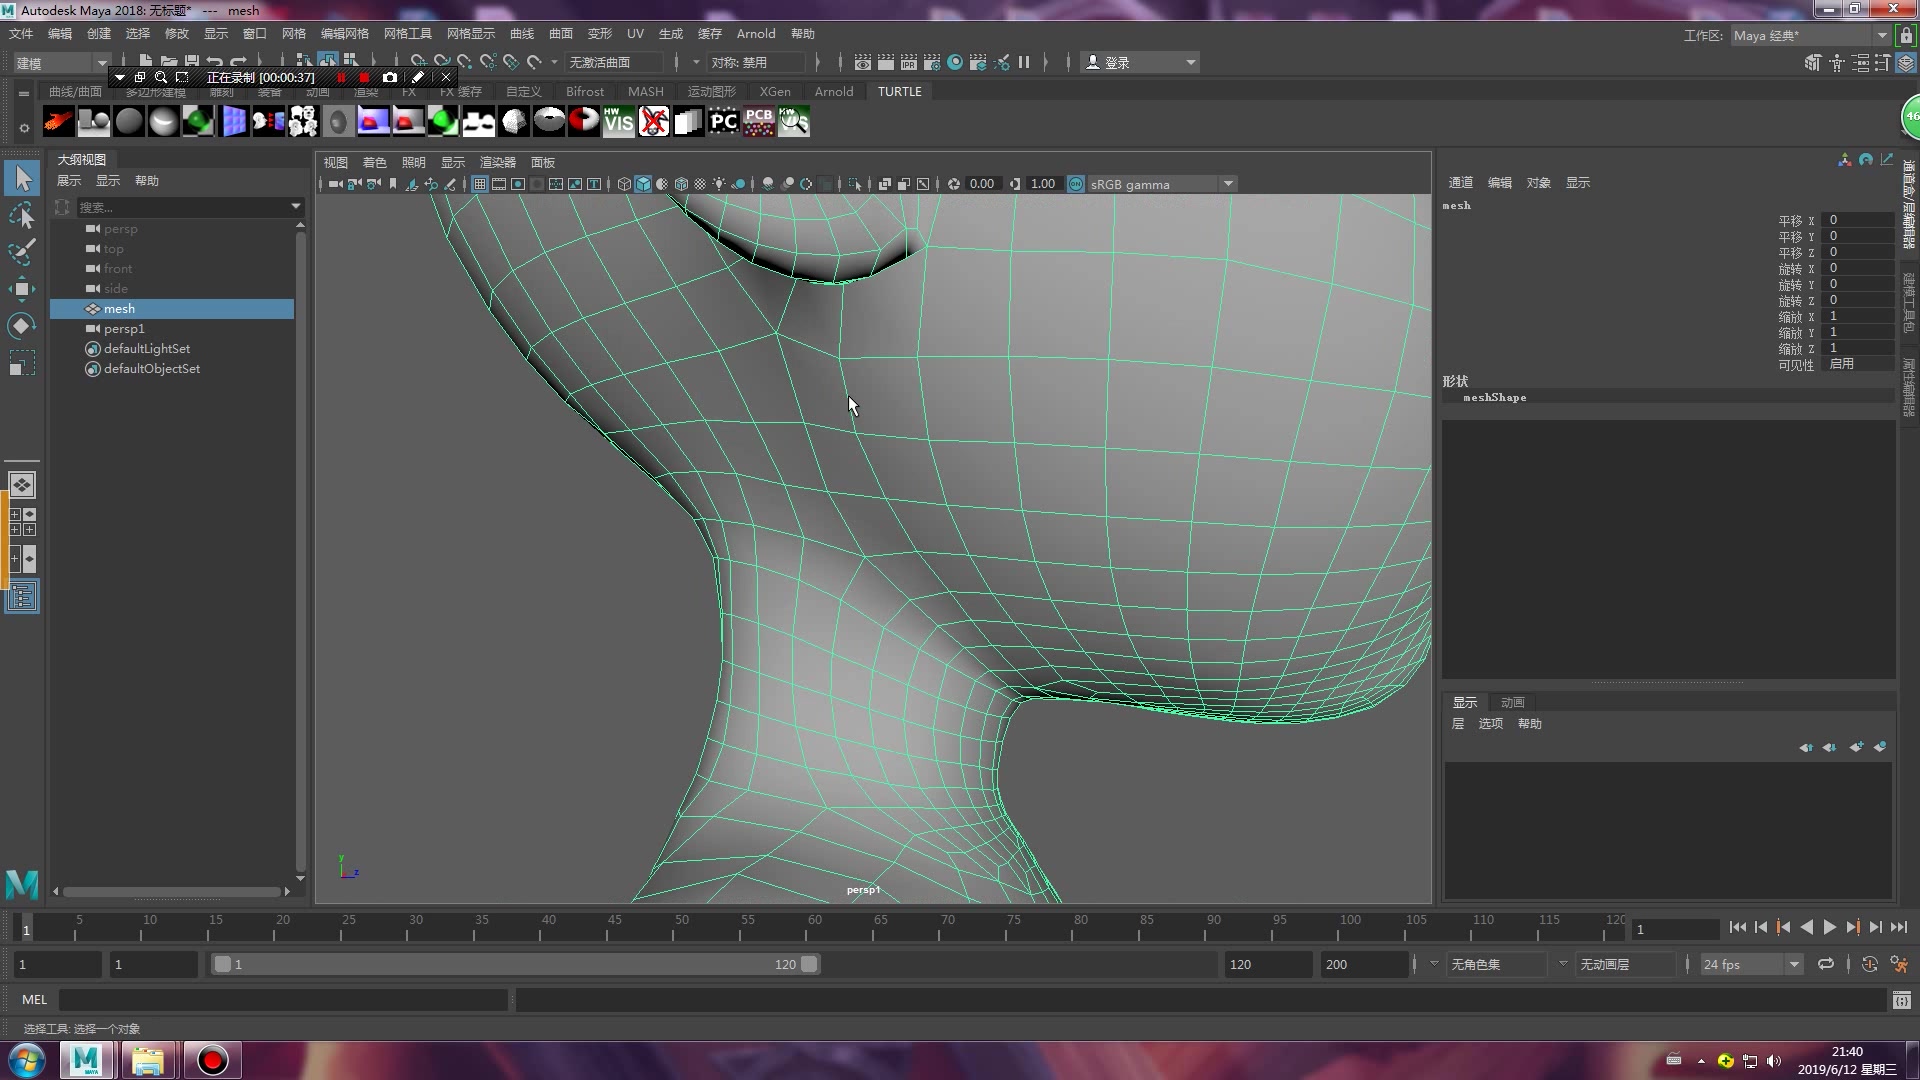
Task: Activate the Move tool in toolbox
Action: click(22, 289)
